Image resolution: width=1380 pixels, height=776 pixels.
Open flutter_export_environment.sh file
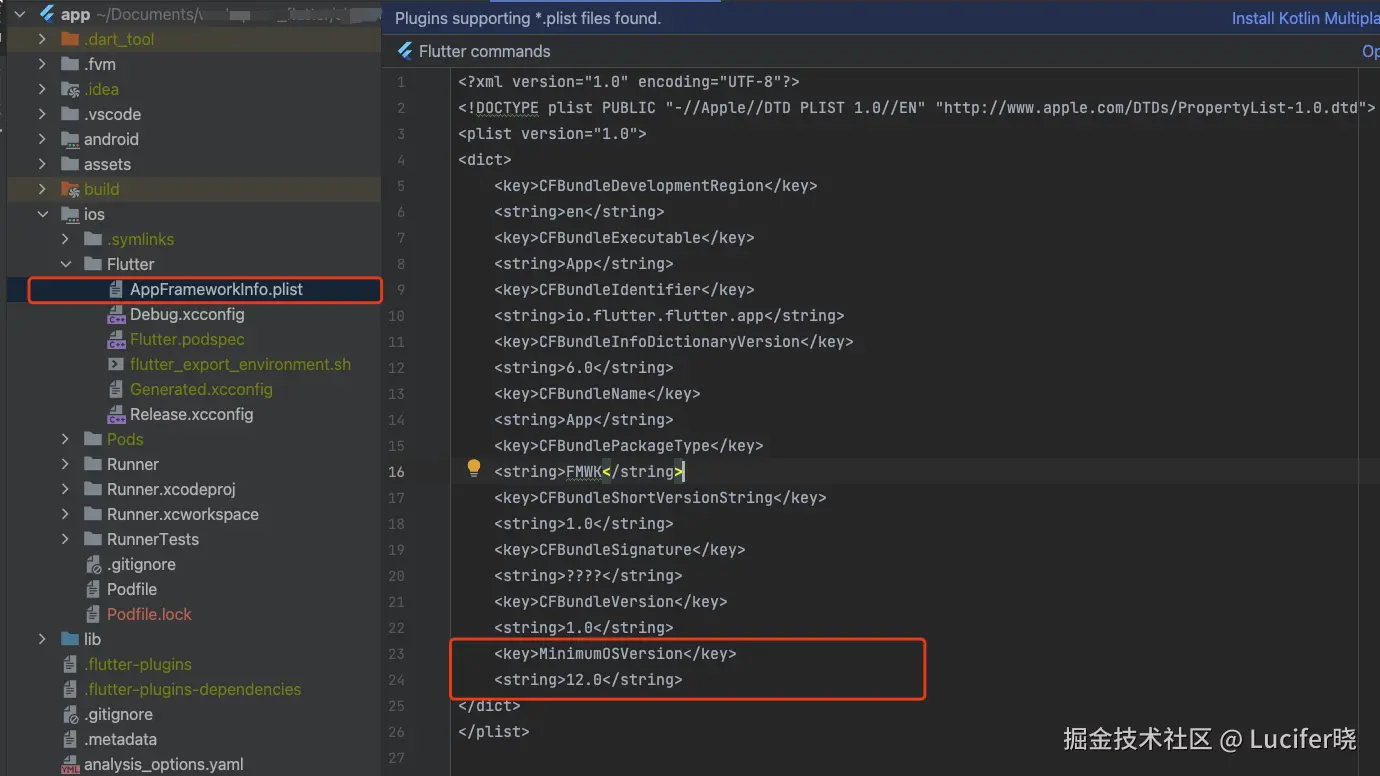pyautogui.click(x=240, y=364)
